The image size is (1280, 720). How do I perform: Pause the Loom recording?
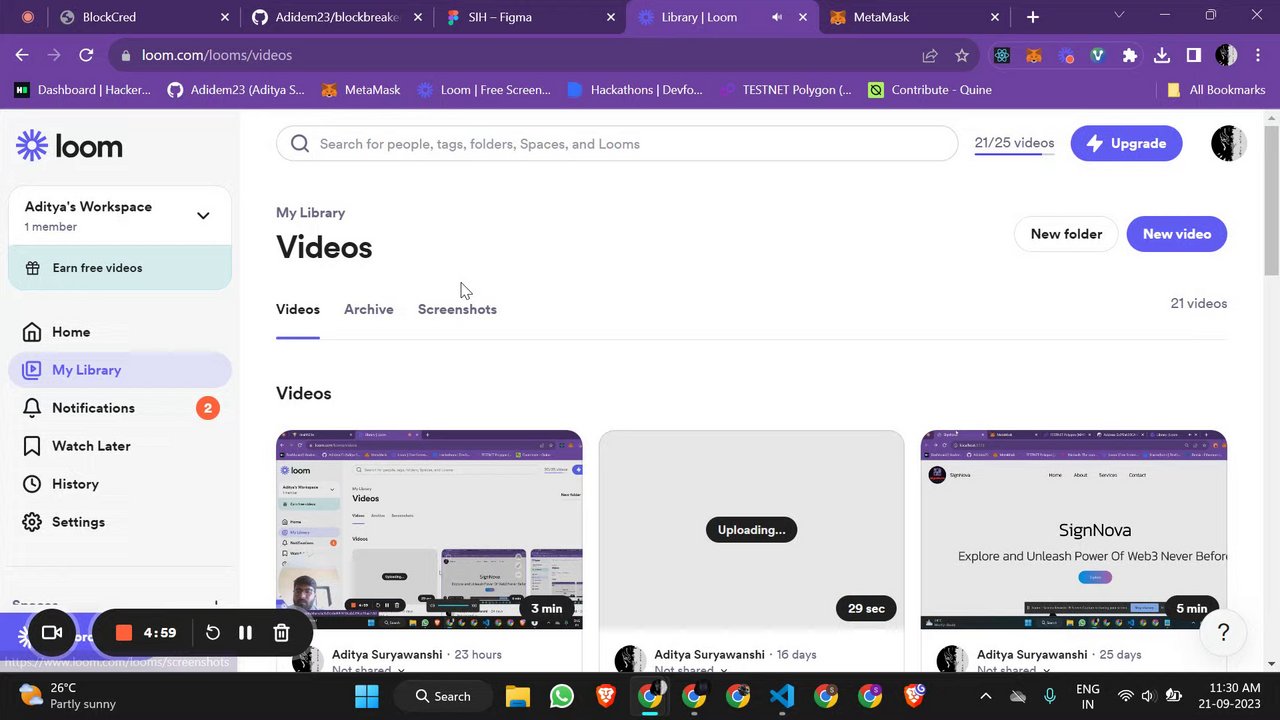pyautogui.click(x=245, y=633)
